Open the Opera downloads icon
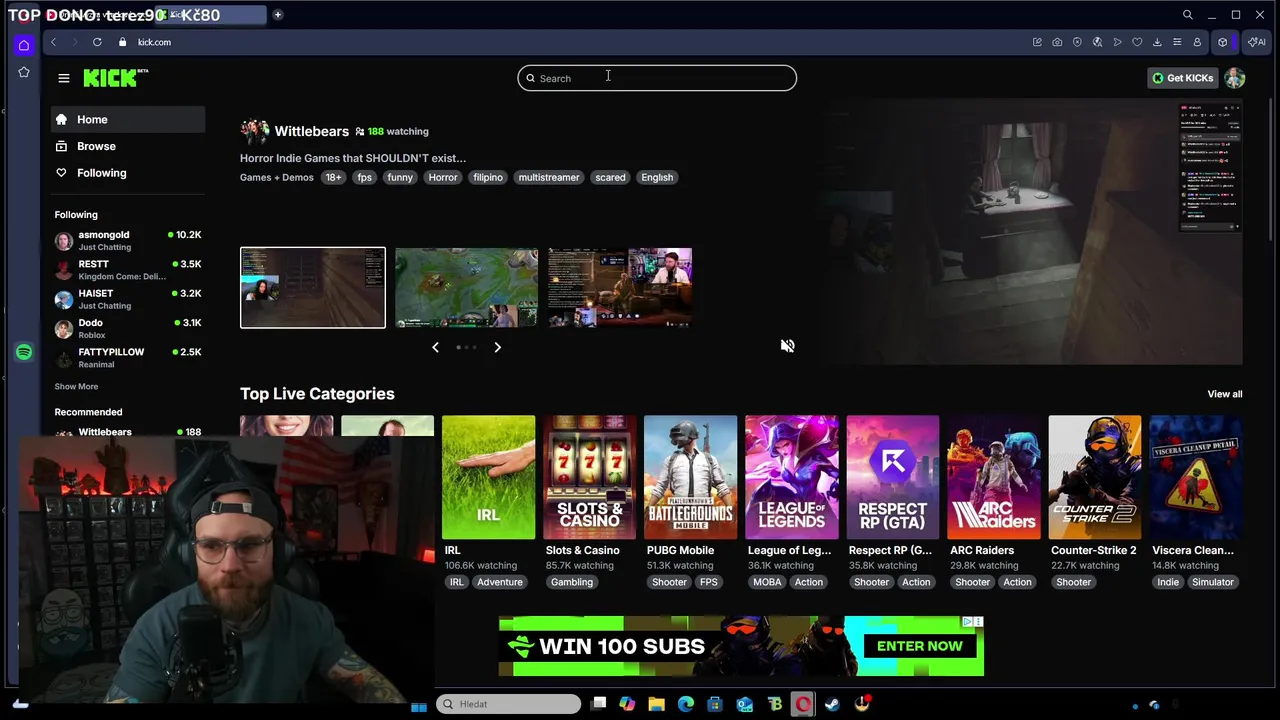Viewport: 1280px width, 720px height. (x=1157, y=42)
